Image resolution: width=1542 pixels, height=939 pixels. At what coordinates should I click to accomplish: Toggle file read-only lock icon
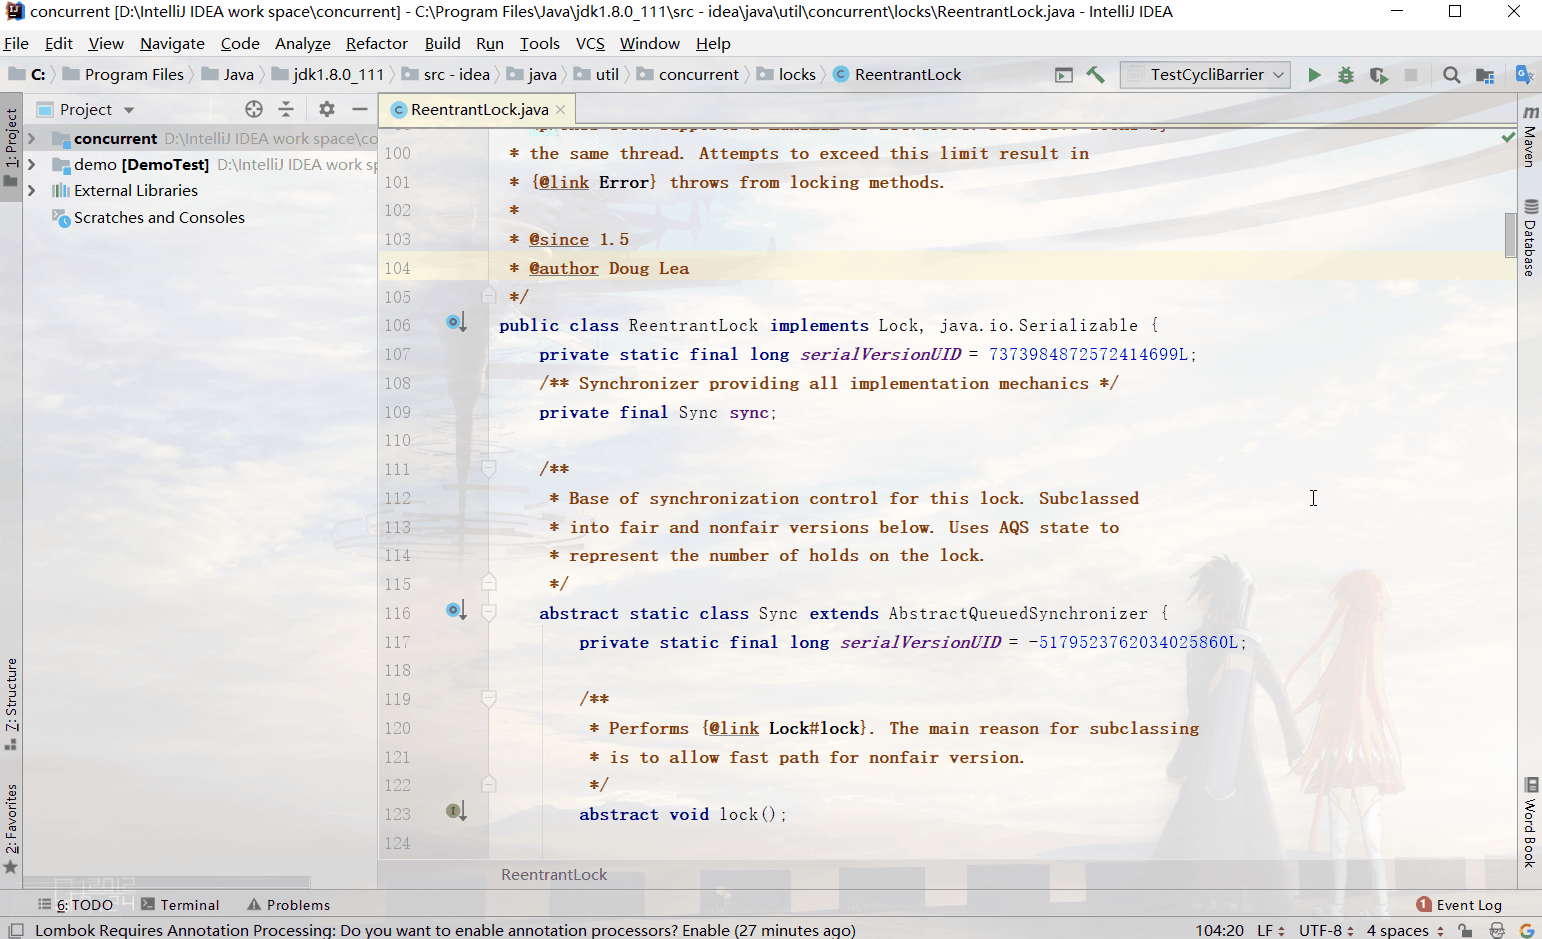point(1465,930)
